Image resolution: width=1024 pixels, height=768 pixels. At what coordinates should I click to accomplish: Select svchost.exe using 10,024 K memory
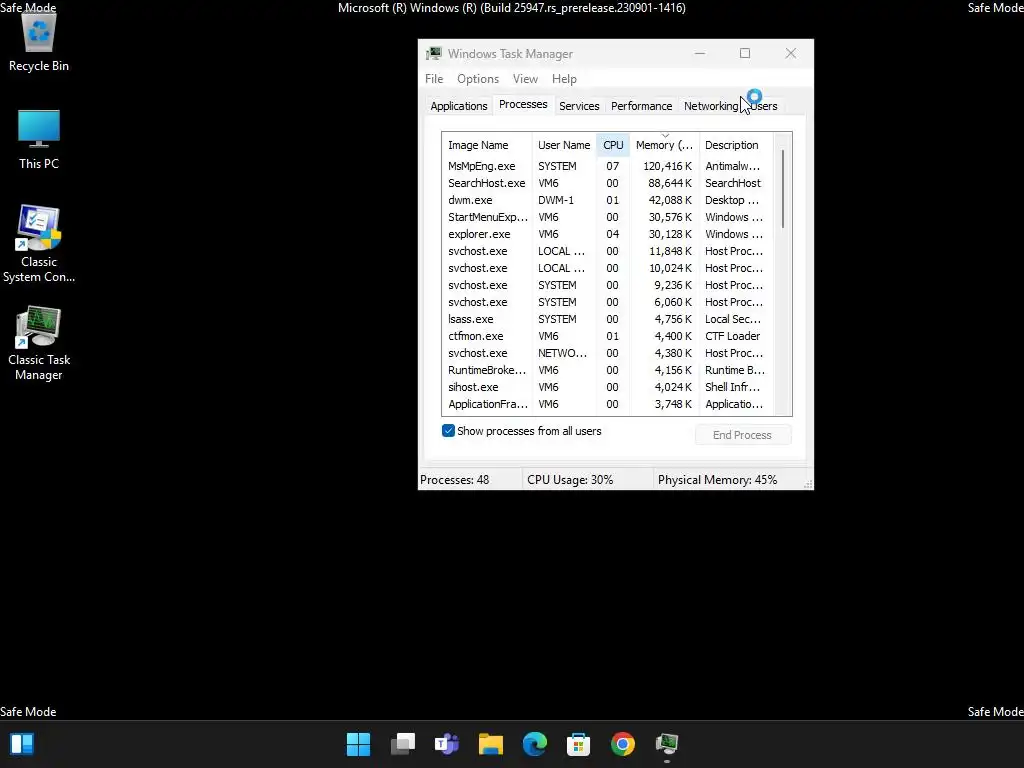click(607, 268)
